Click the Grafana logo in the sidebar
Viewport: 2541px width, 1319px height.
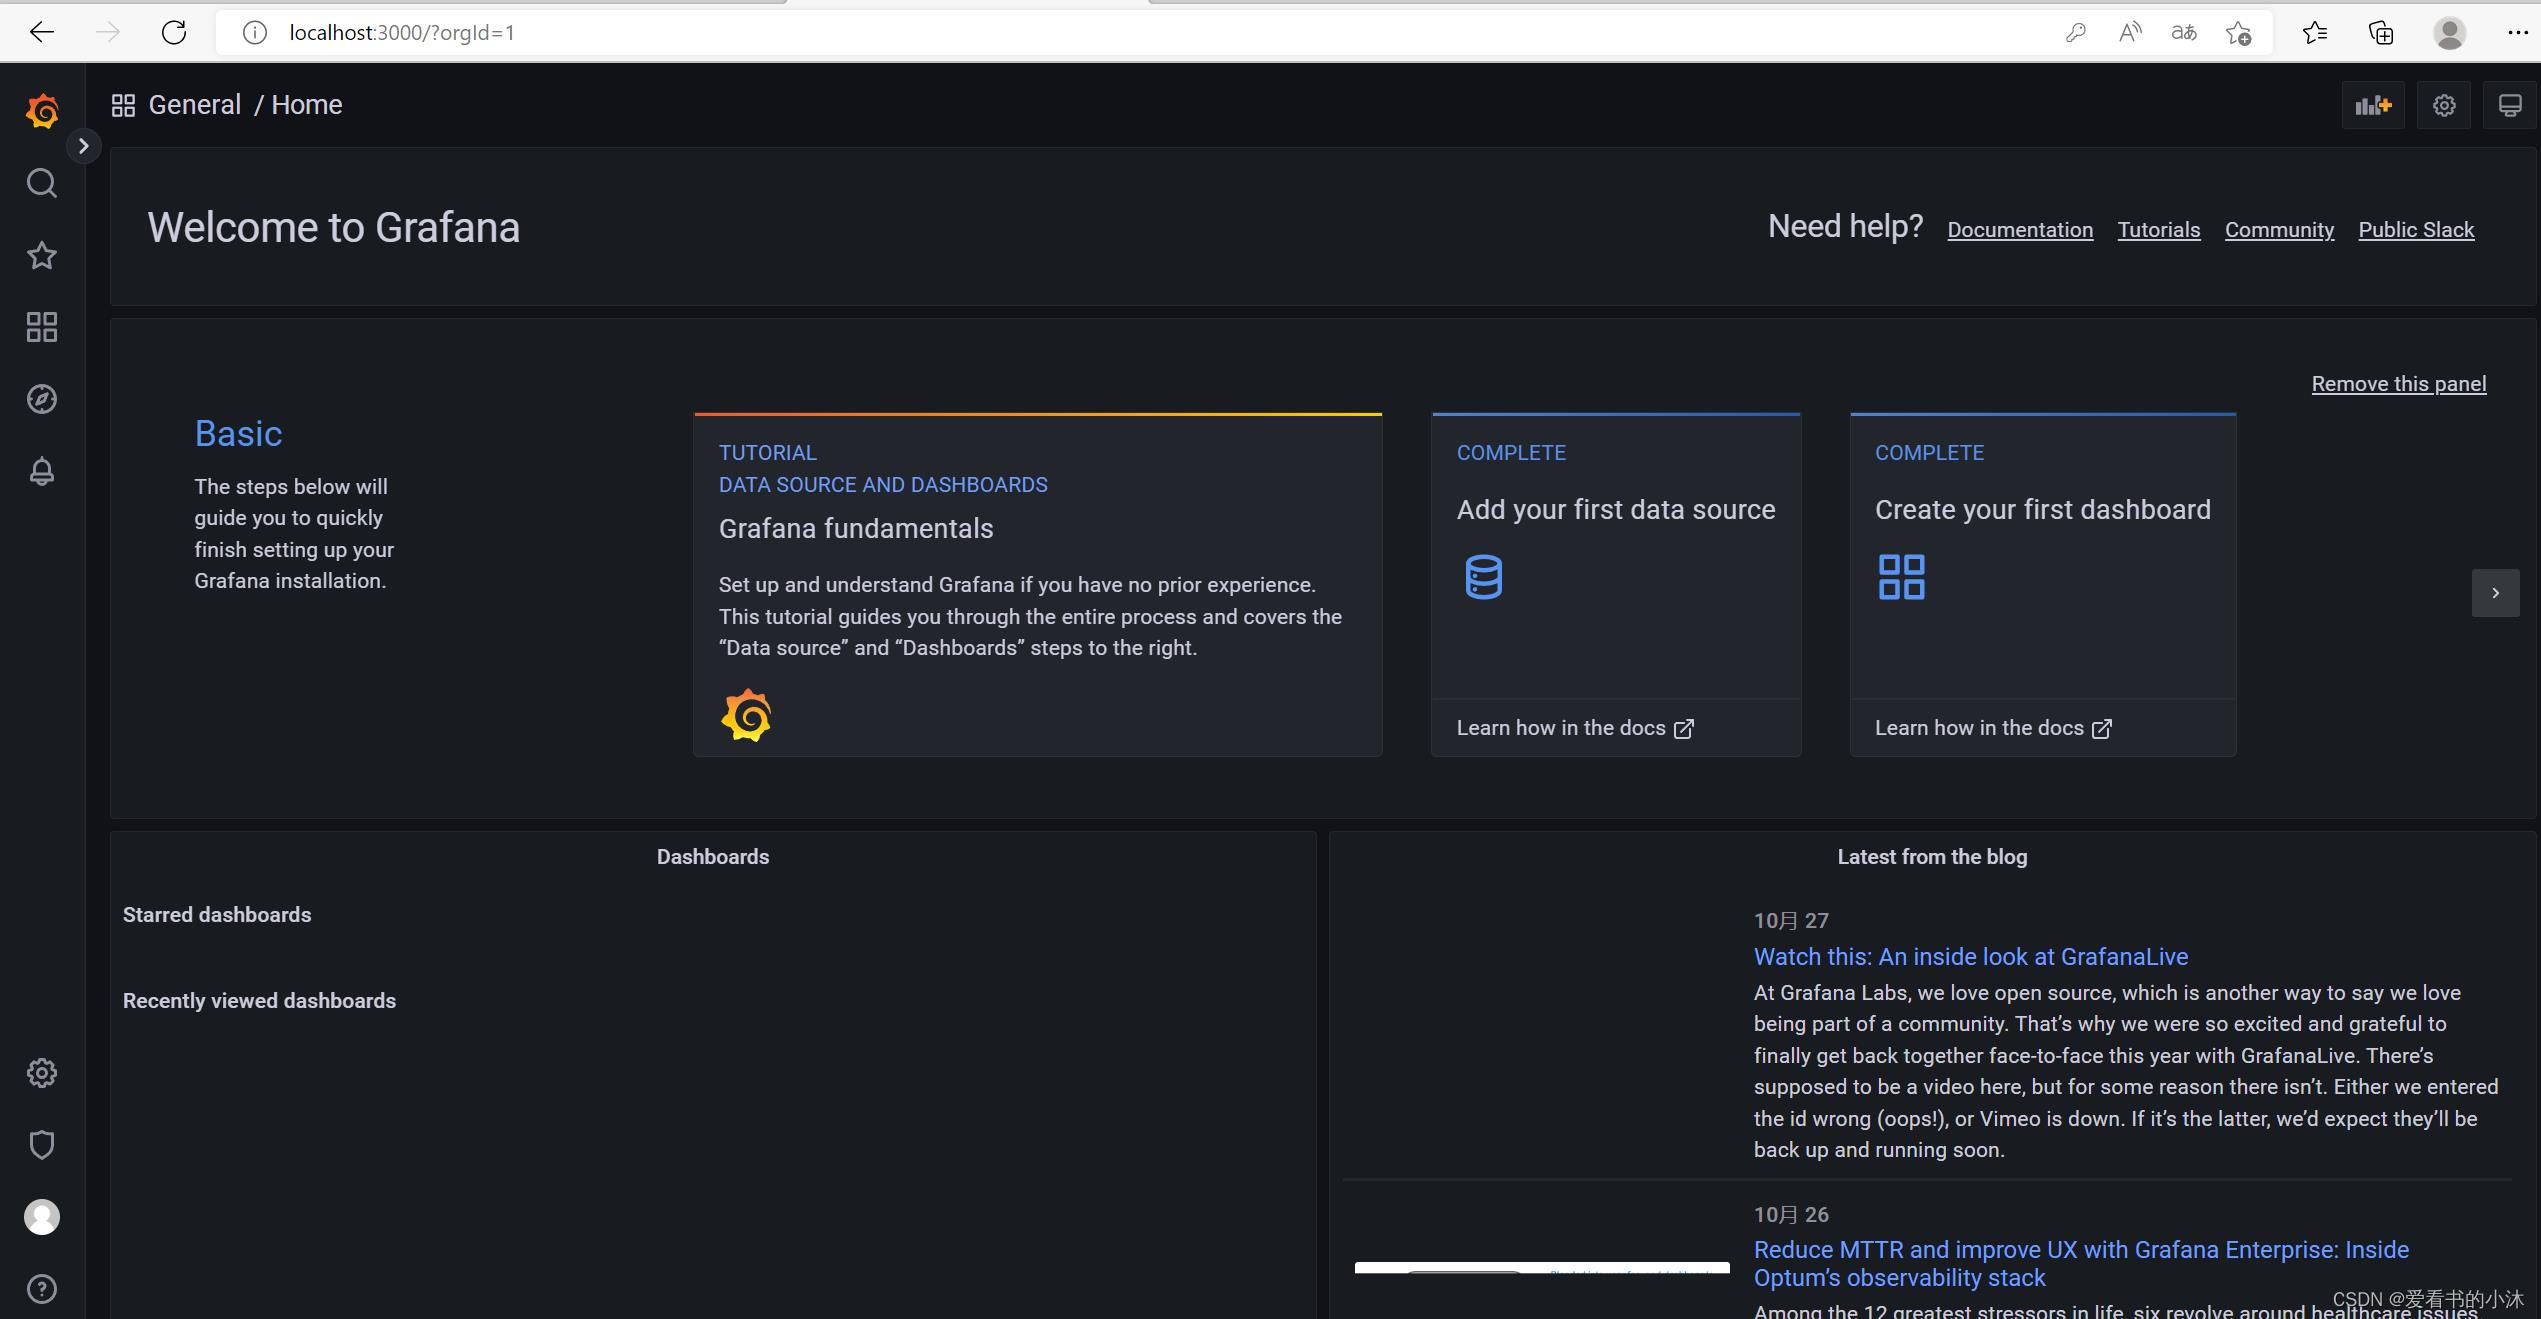coord(42,111)
